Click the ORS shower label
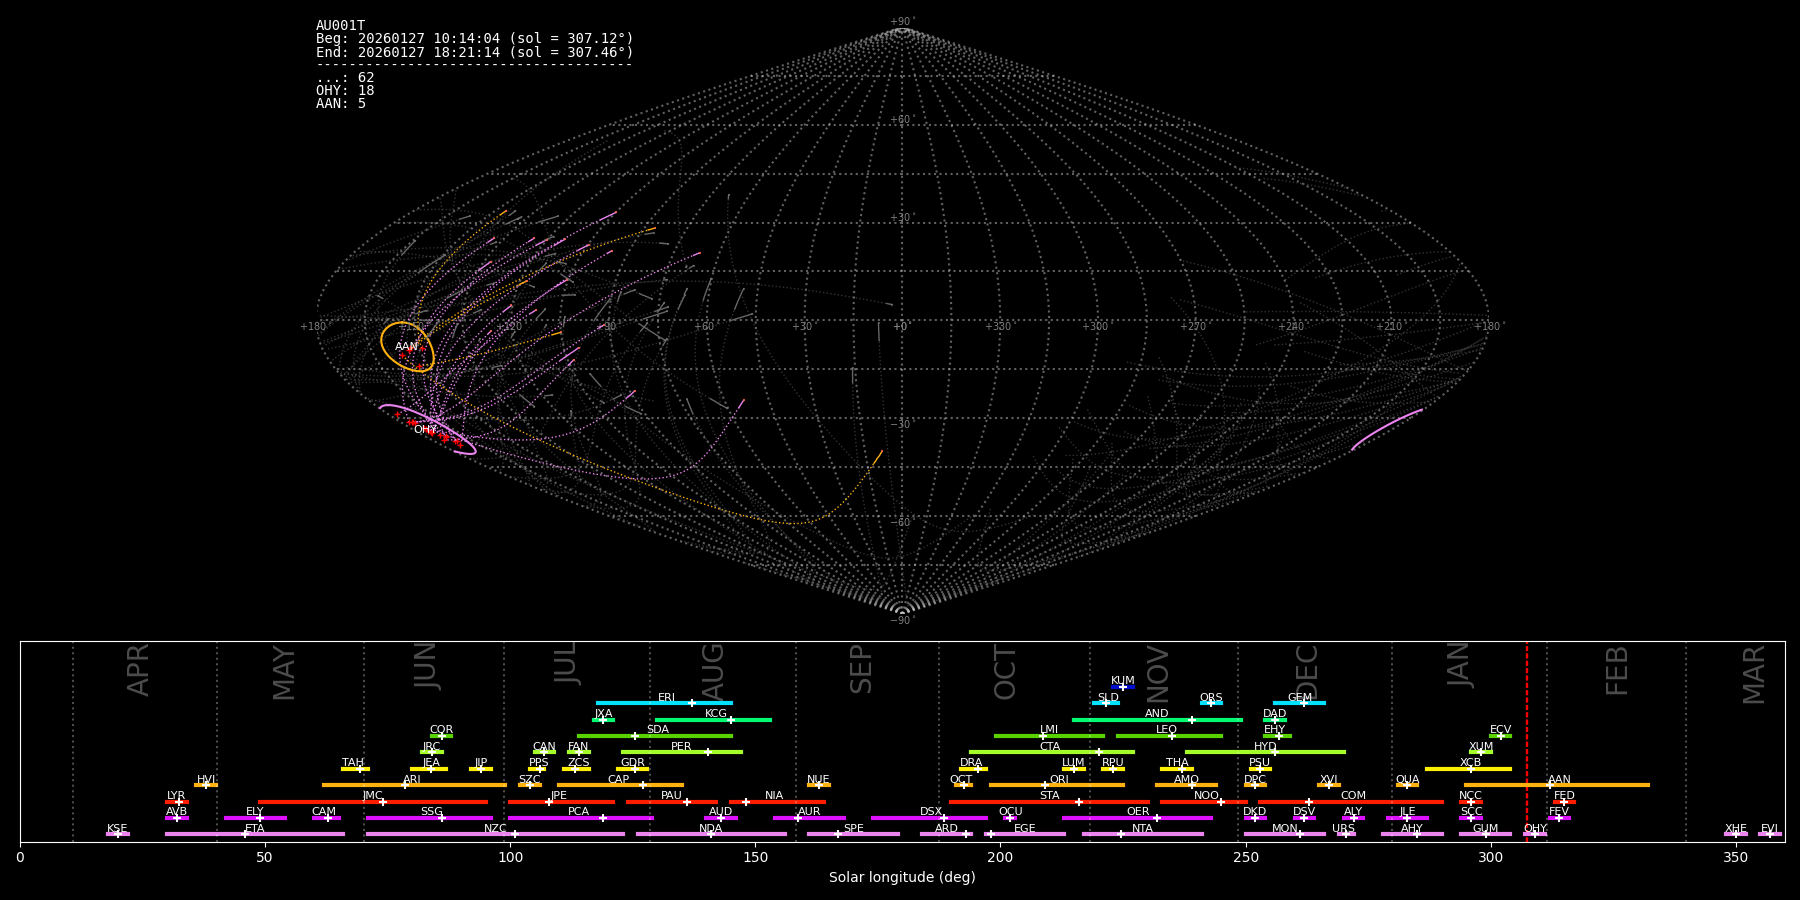The width and height of the screenshot is (1800, 900). (1211, 698)
